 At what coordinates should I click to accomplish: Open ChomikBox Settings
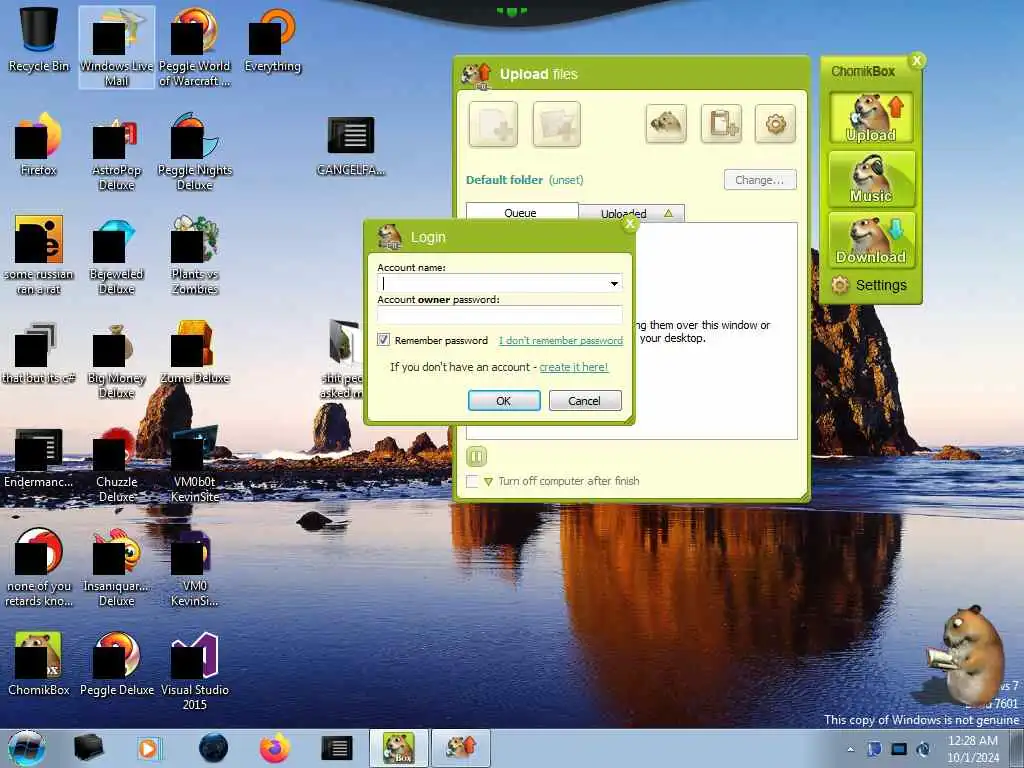click(x=869, y=285)
